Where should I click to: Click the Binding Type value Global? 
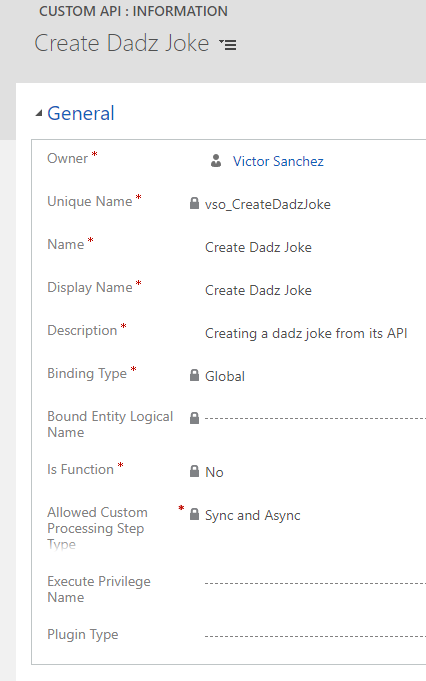point(225,376)
